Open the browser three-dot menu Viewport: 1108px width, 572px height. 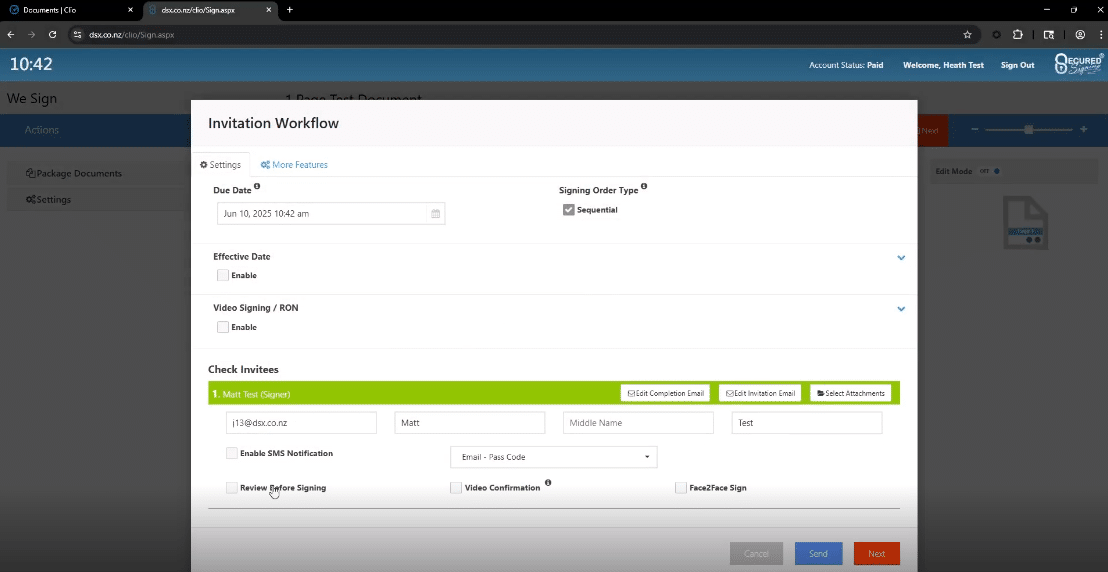(1099, 34)
